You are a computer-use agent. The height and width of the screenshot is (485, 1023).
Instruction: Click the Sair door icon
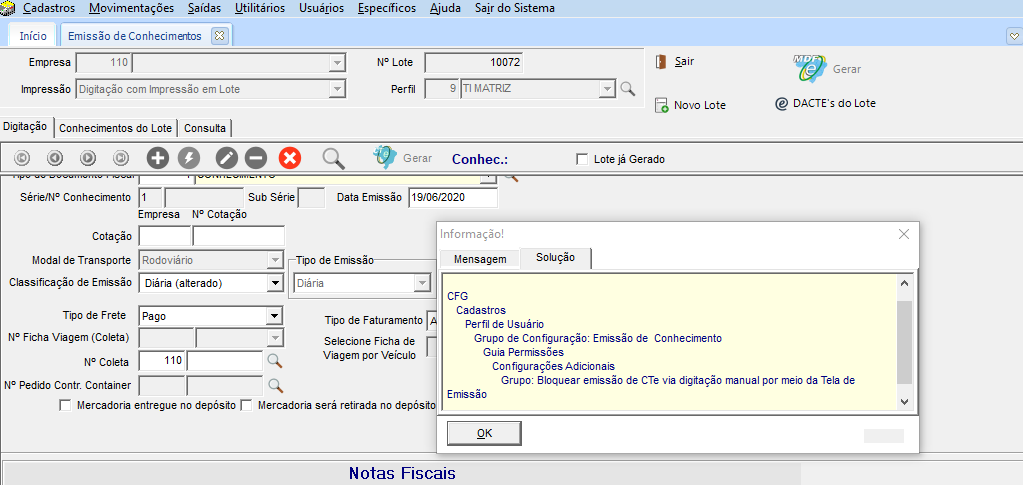(662, 62)
